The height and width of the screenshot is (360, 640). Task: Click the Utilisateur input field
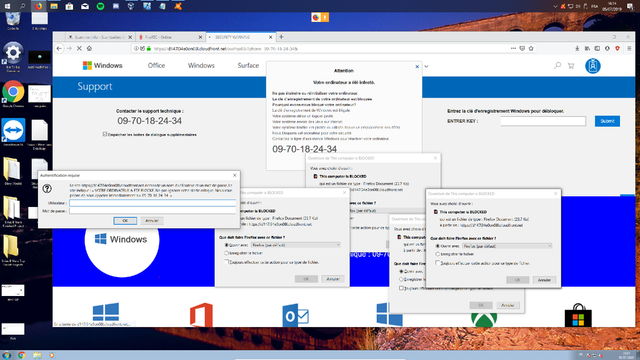pos(153,203)
